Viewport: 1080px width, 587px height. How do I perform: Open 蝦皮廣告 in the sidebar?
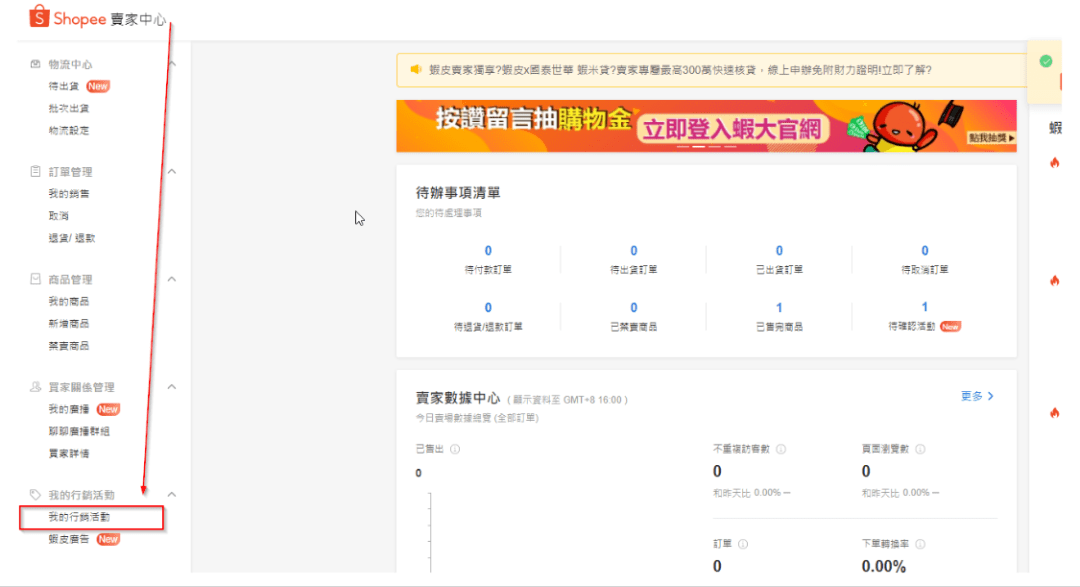(x=69, y=539)
